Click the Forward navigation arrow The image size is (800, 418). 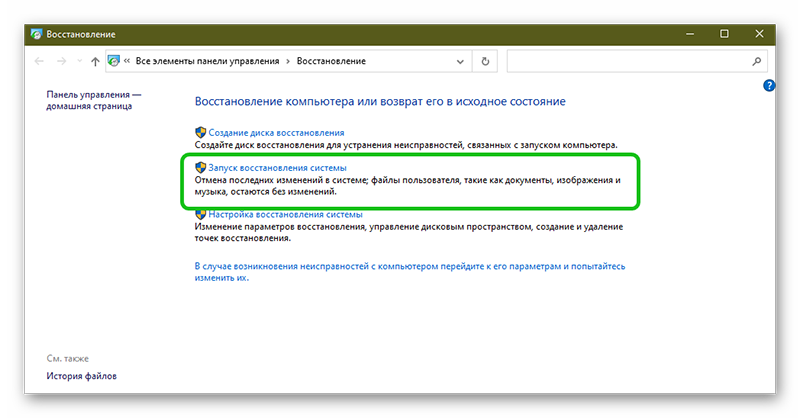pyautogui.click(x=61, y=61)
